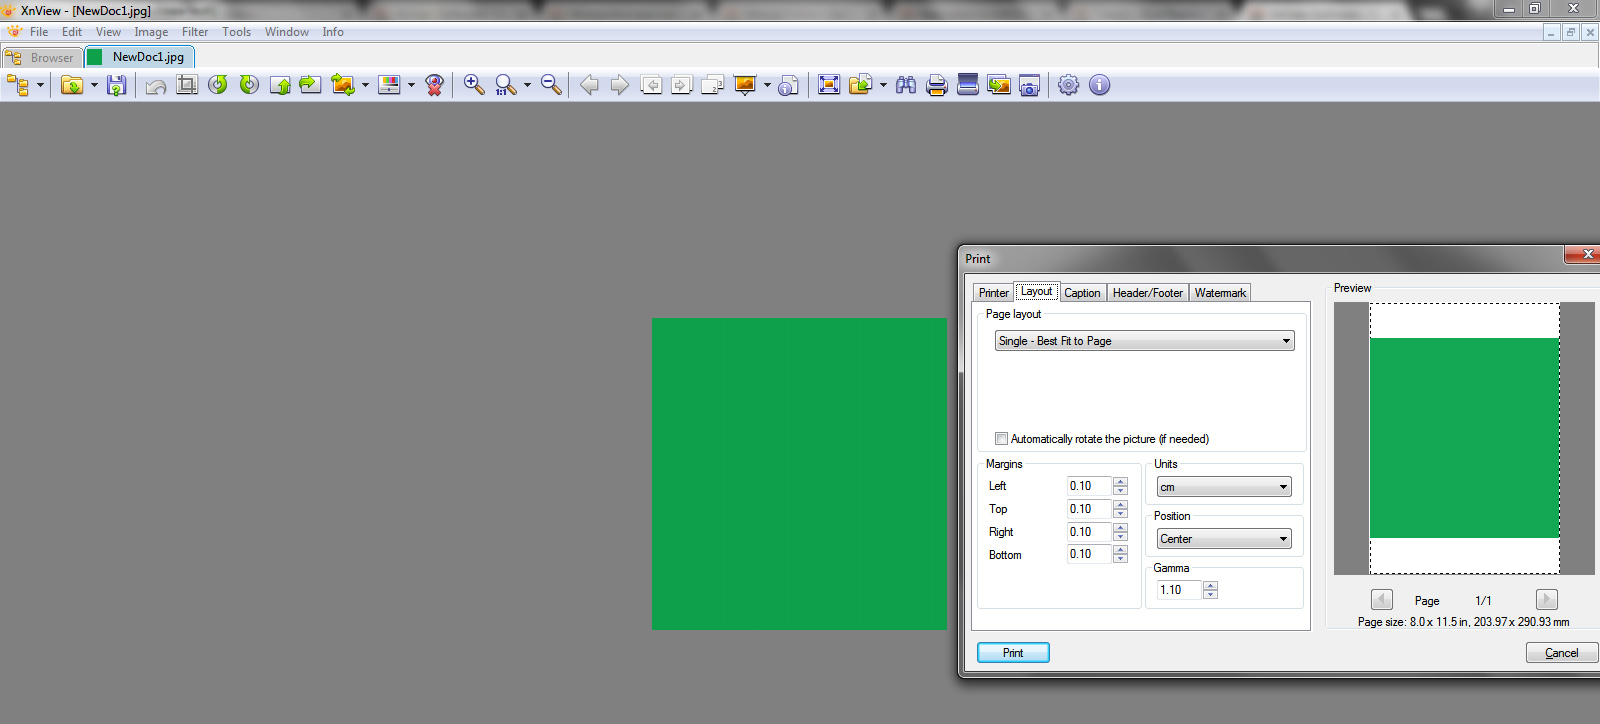Click the select page number icon
The height and width of the screenshot is (724, 1600).
coord(713,85)
